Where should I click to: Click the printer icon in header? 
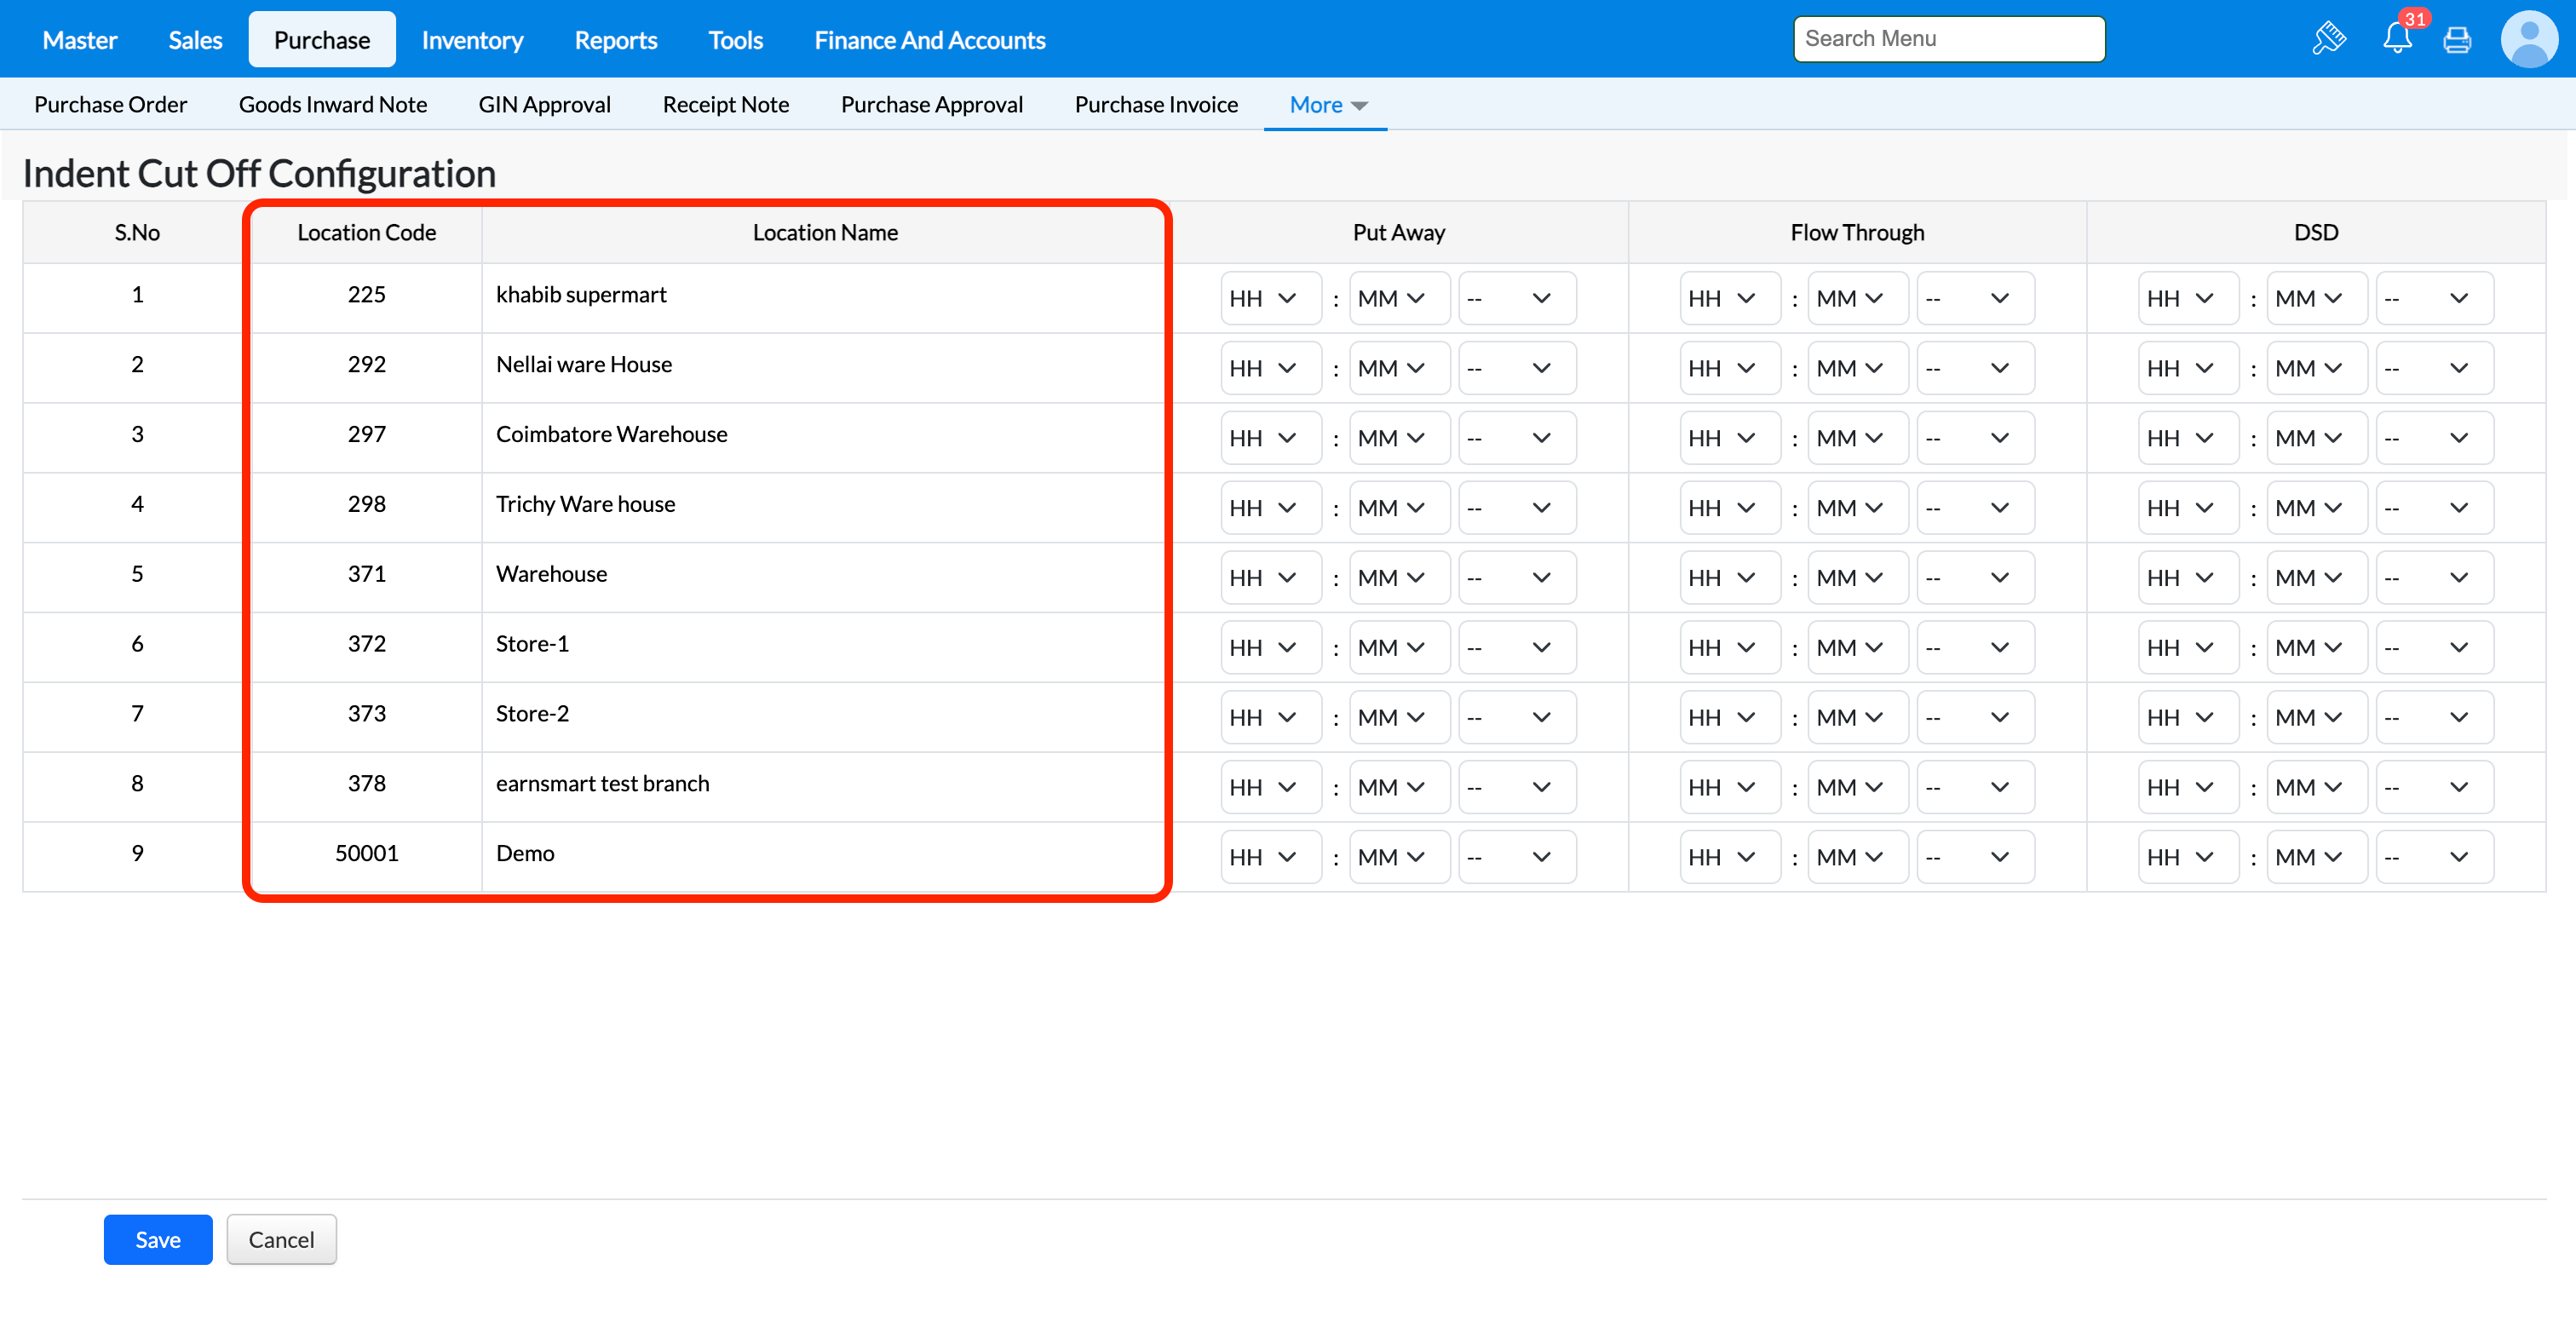[x=2457, y=40]
